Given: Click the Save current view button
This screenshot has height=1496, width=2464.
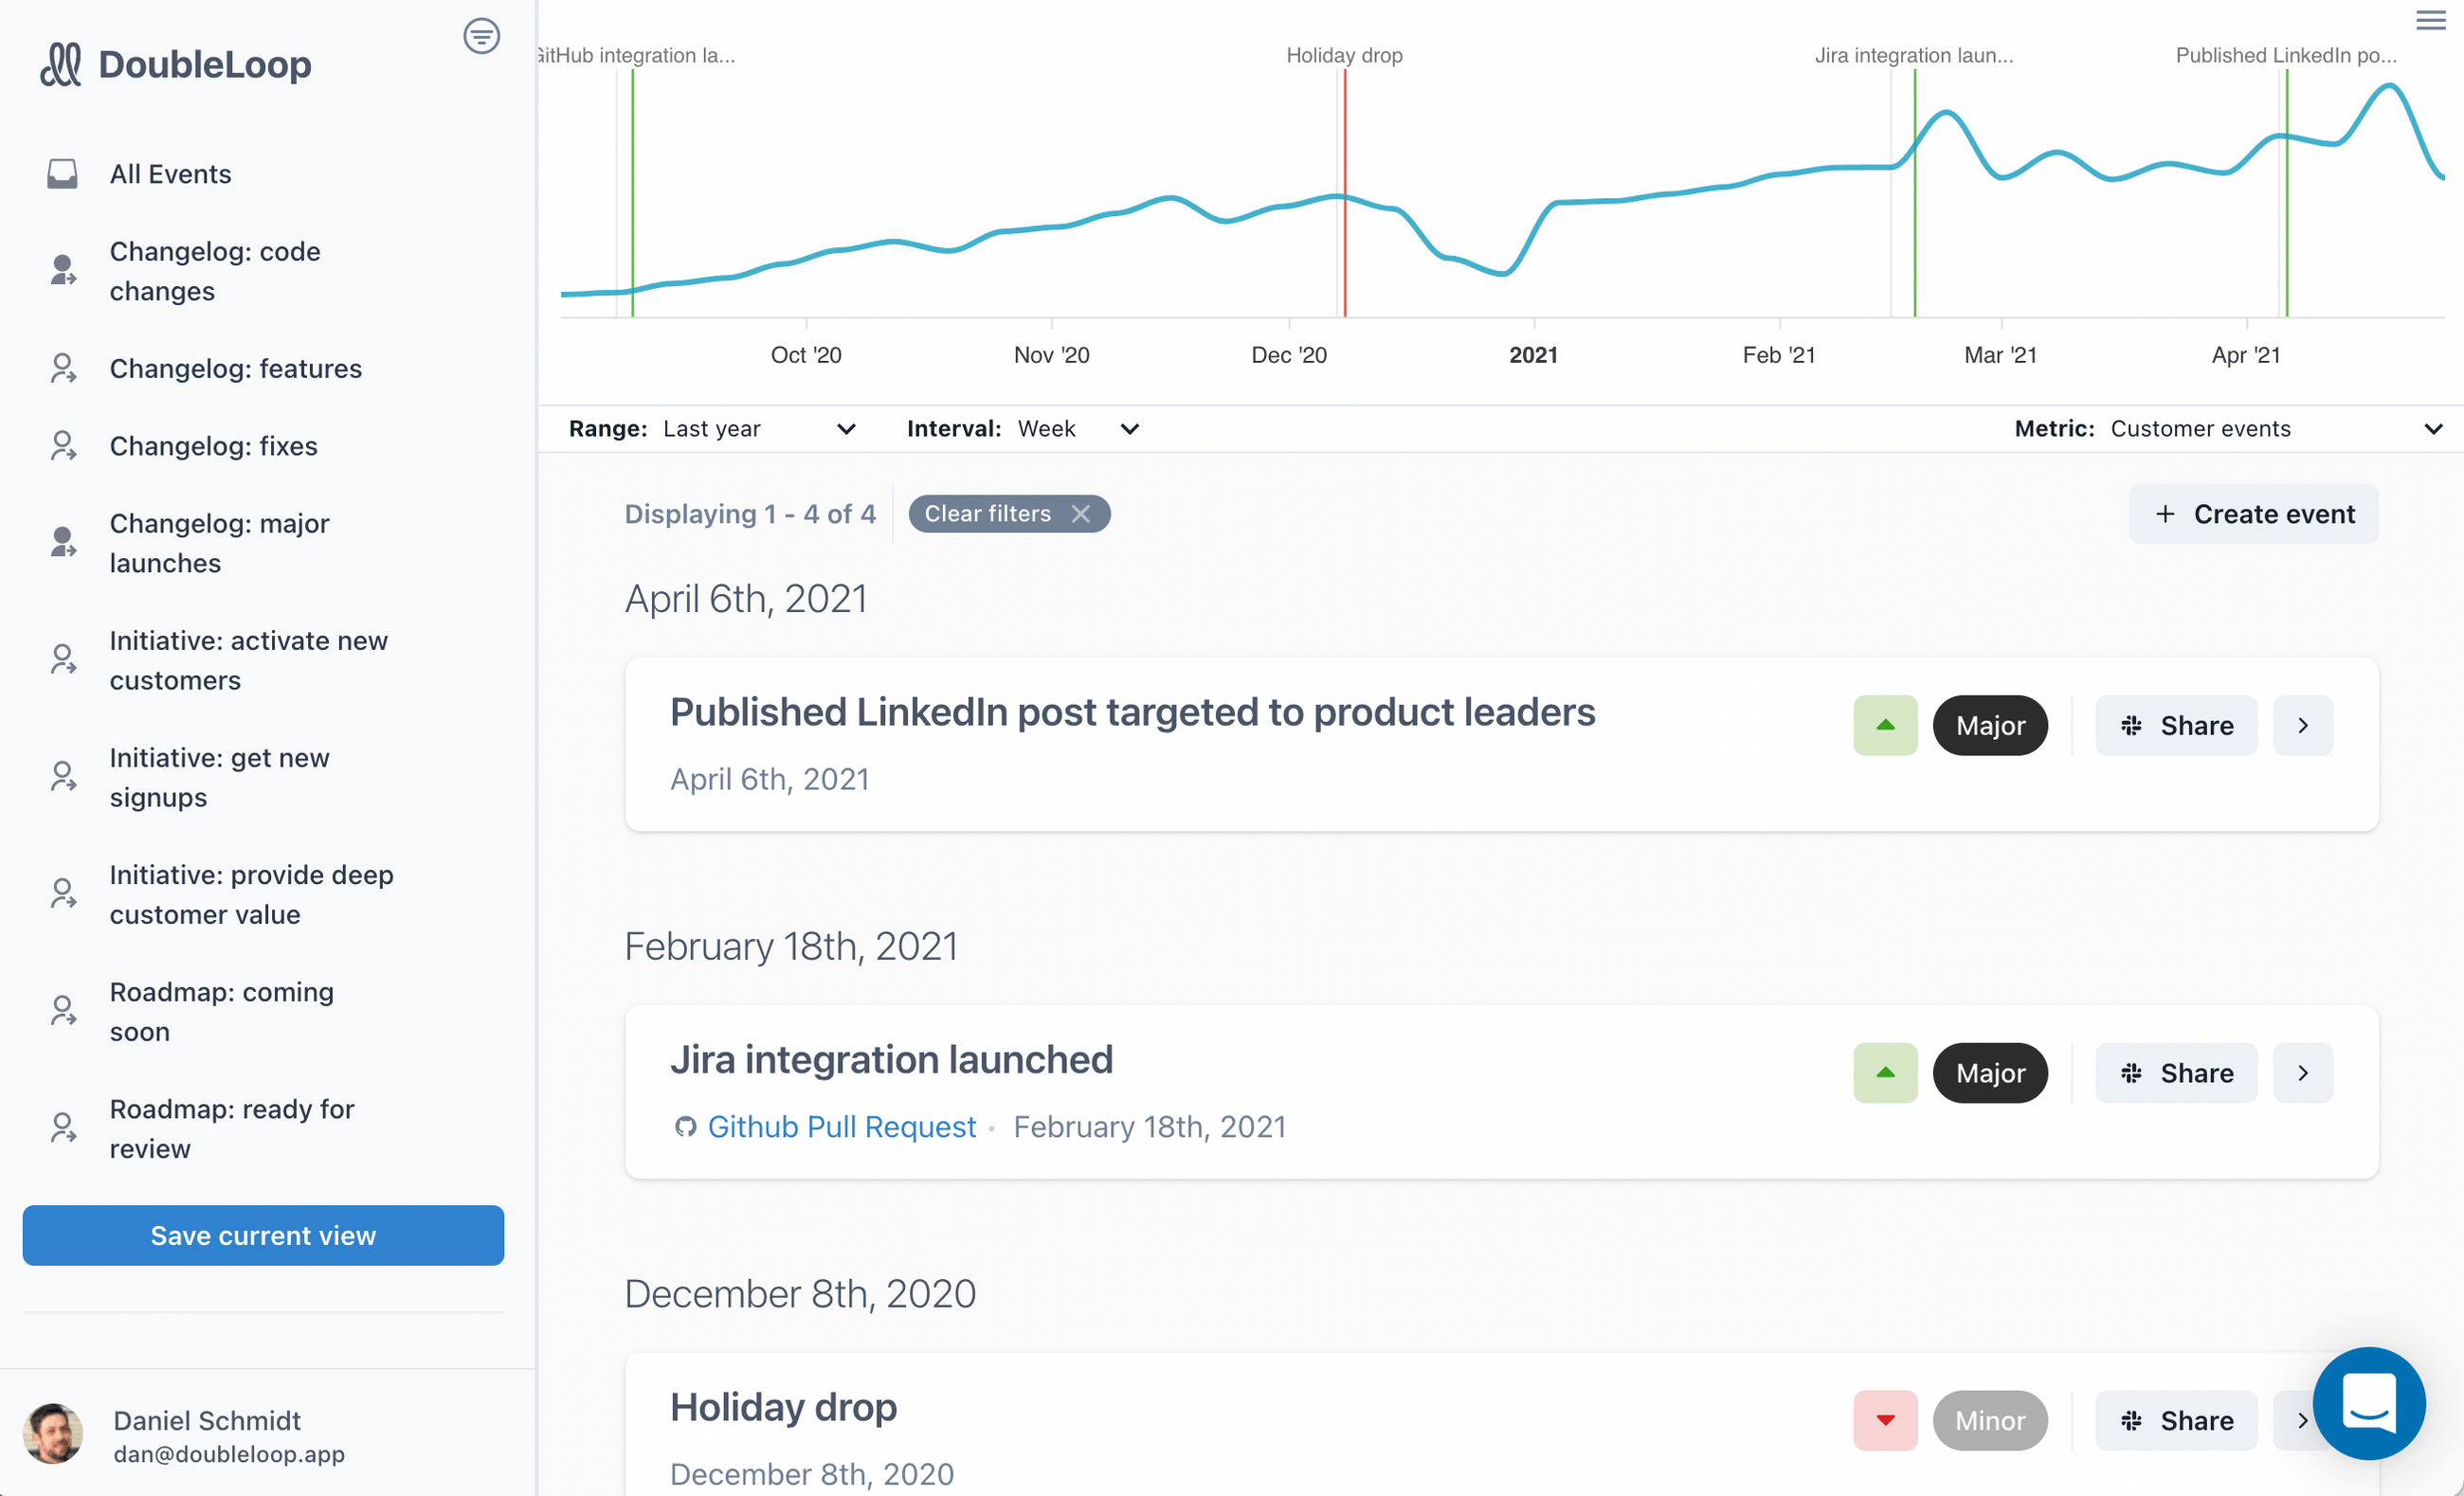Looking at the screenshot, I should pos(263,1235).
